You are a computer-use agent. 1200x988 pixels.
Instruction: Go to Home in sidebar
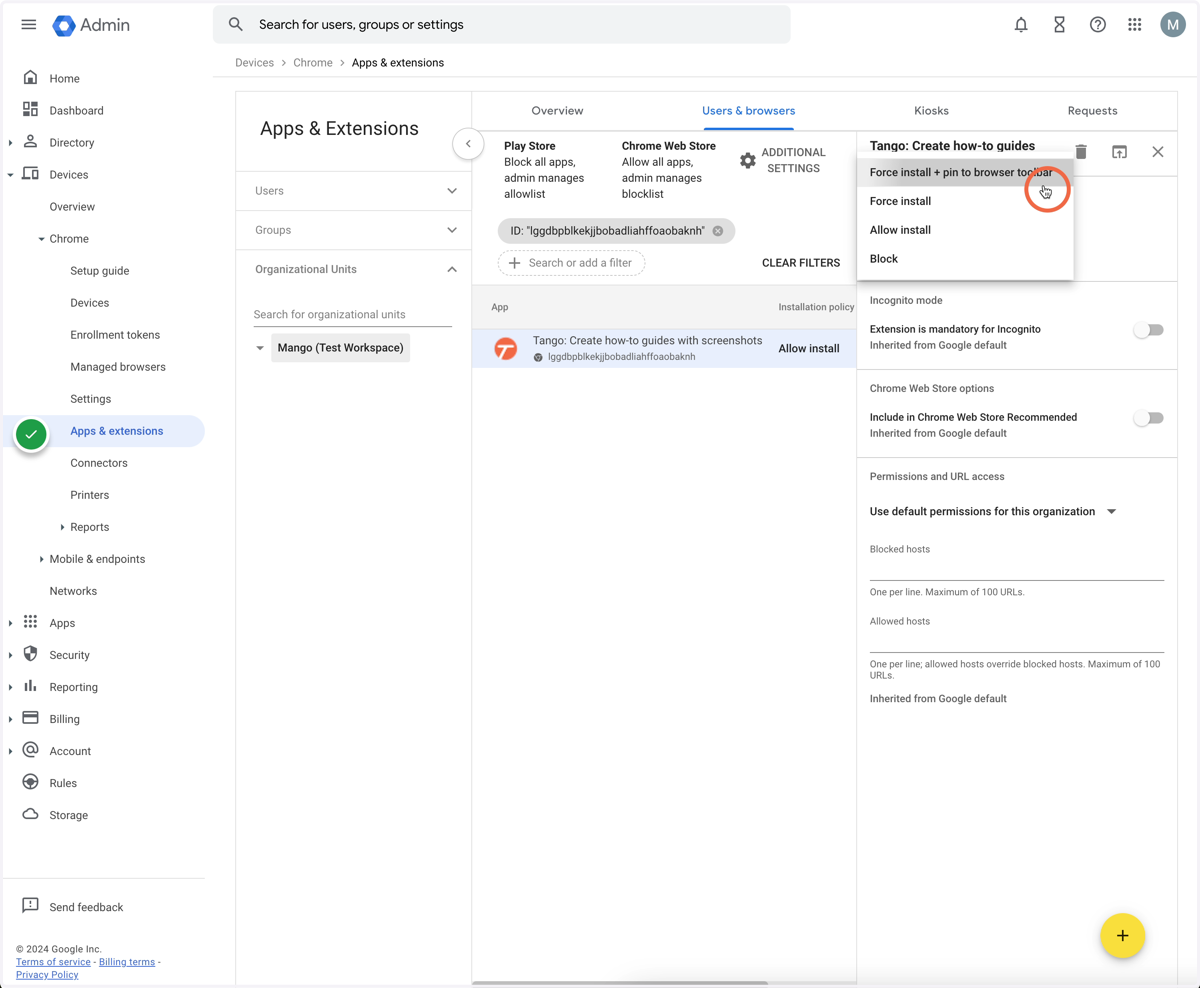click(64, 78)
